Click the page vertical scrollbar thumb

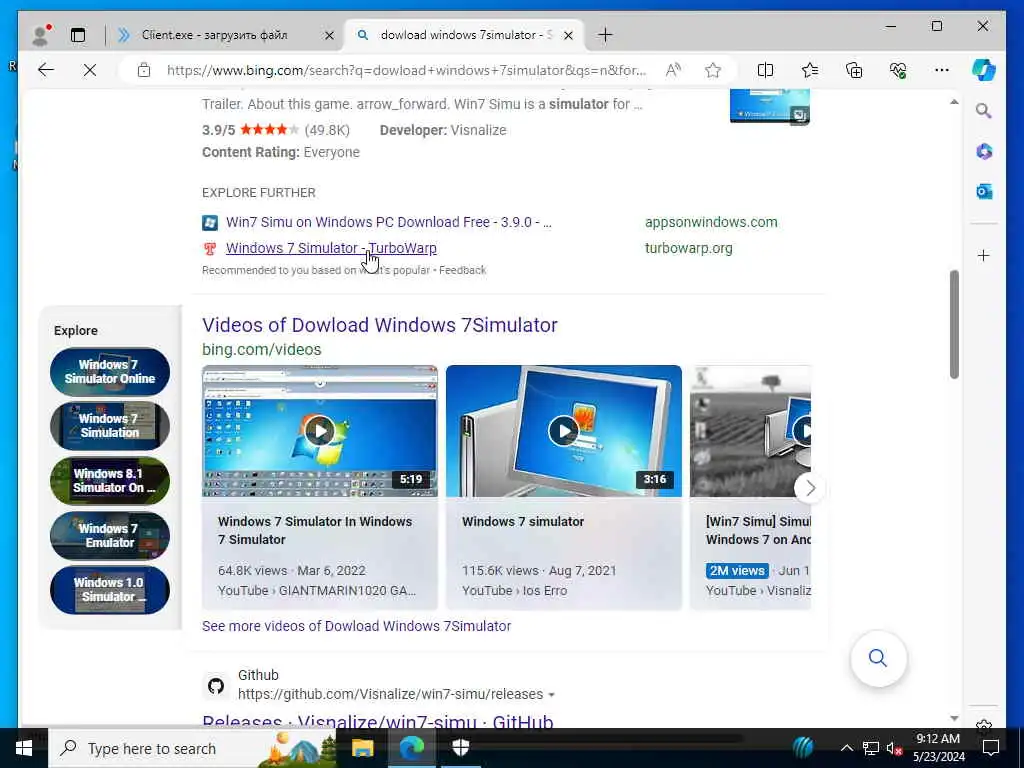pyautogui.click(x=954, y=324)
